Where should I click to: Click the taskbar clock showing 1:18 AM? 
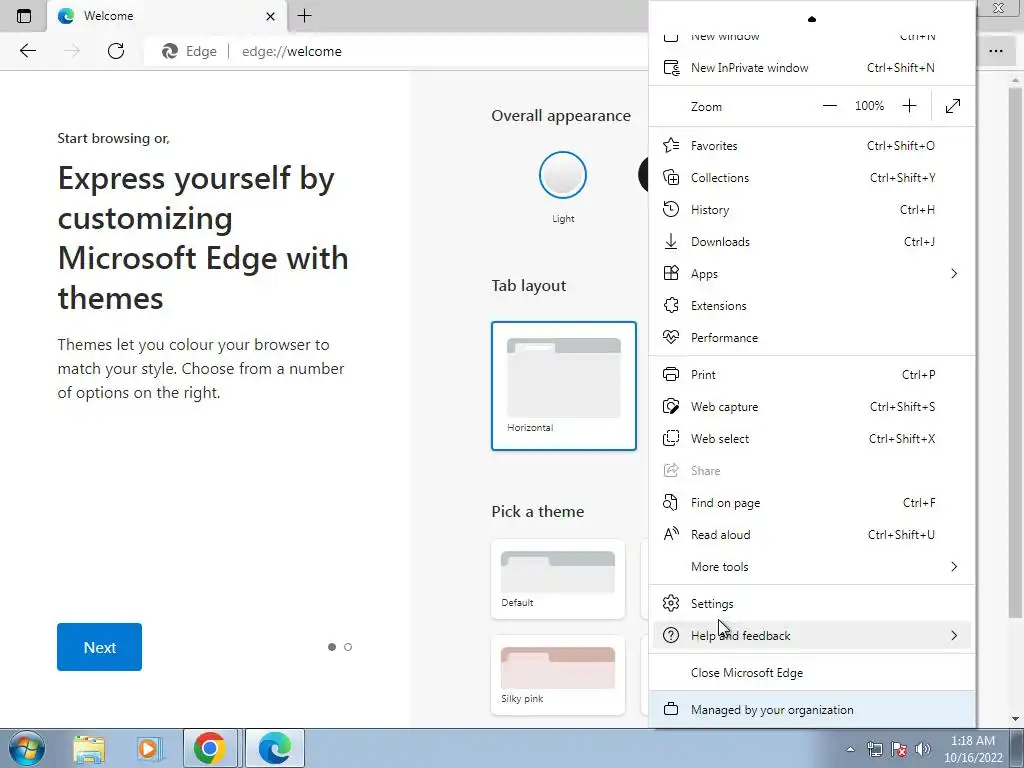pos(972,749)
